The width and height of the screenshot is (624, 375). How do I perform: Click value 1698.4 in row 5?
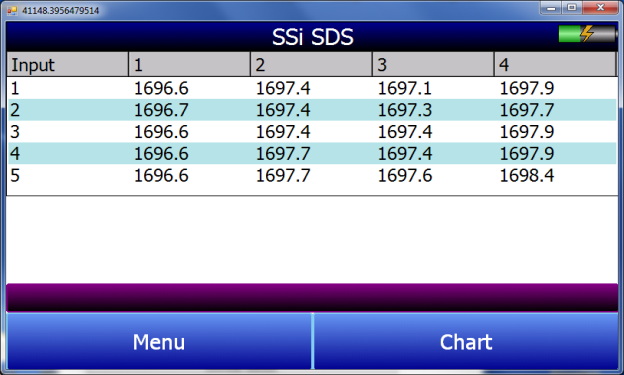526,176
